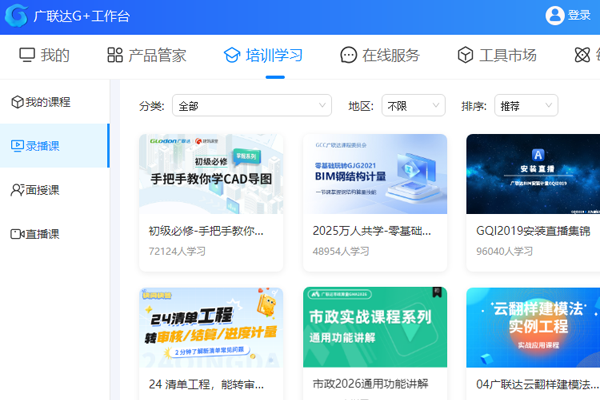
Task: Click the monitor icon beside 我的
Action: [27, 55]
